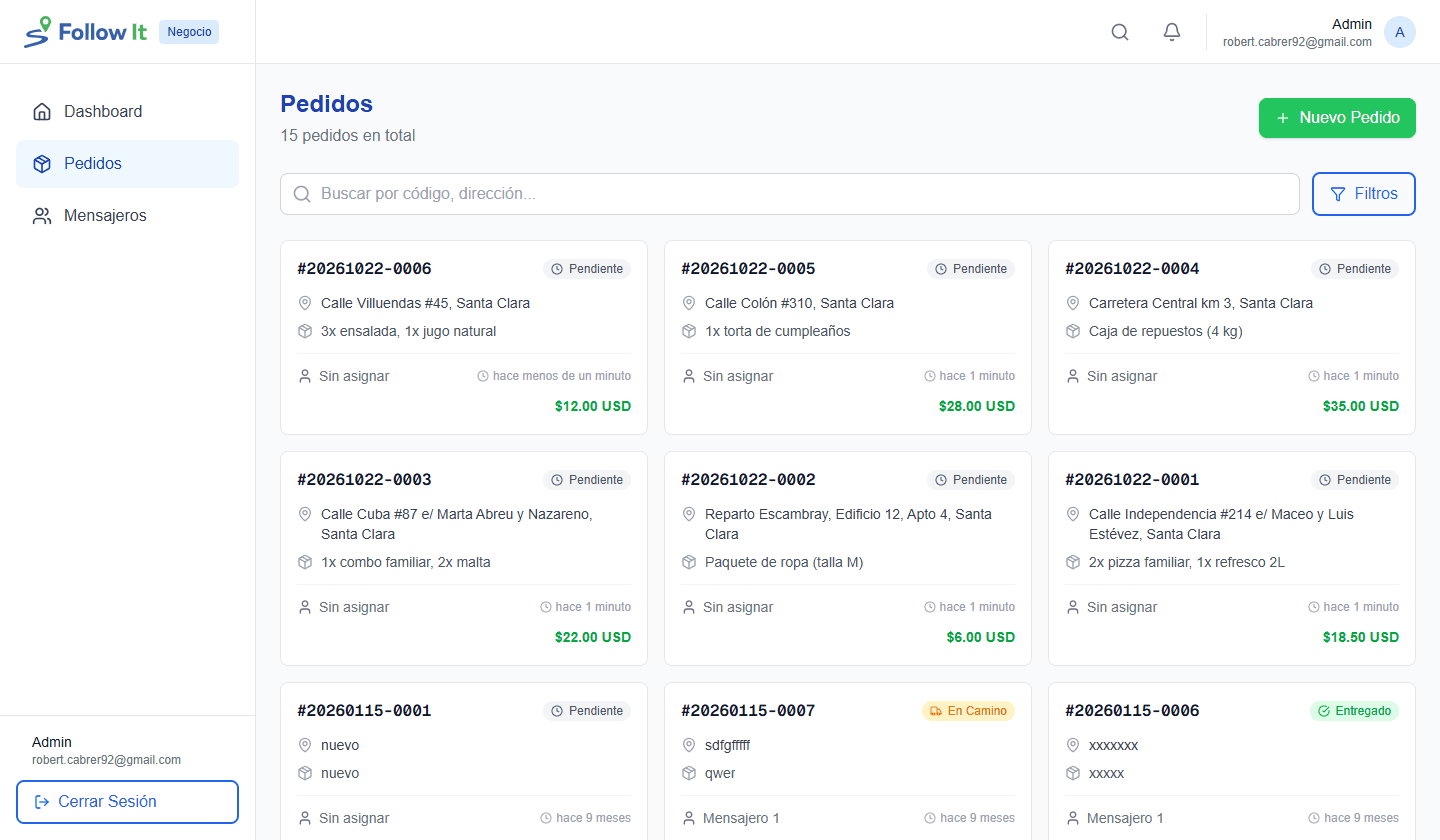Viewport: 1440px width, 840px height.
Task: Click the $28.00 USD amount
Action: tap(977, 406)
